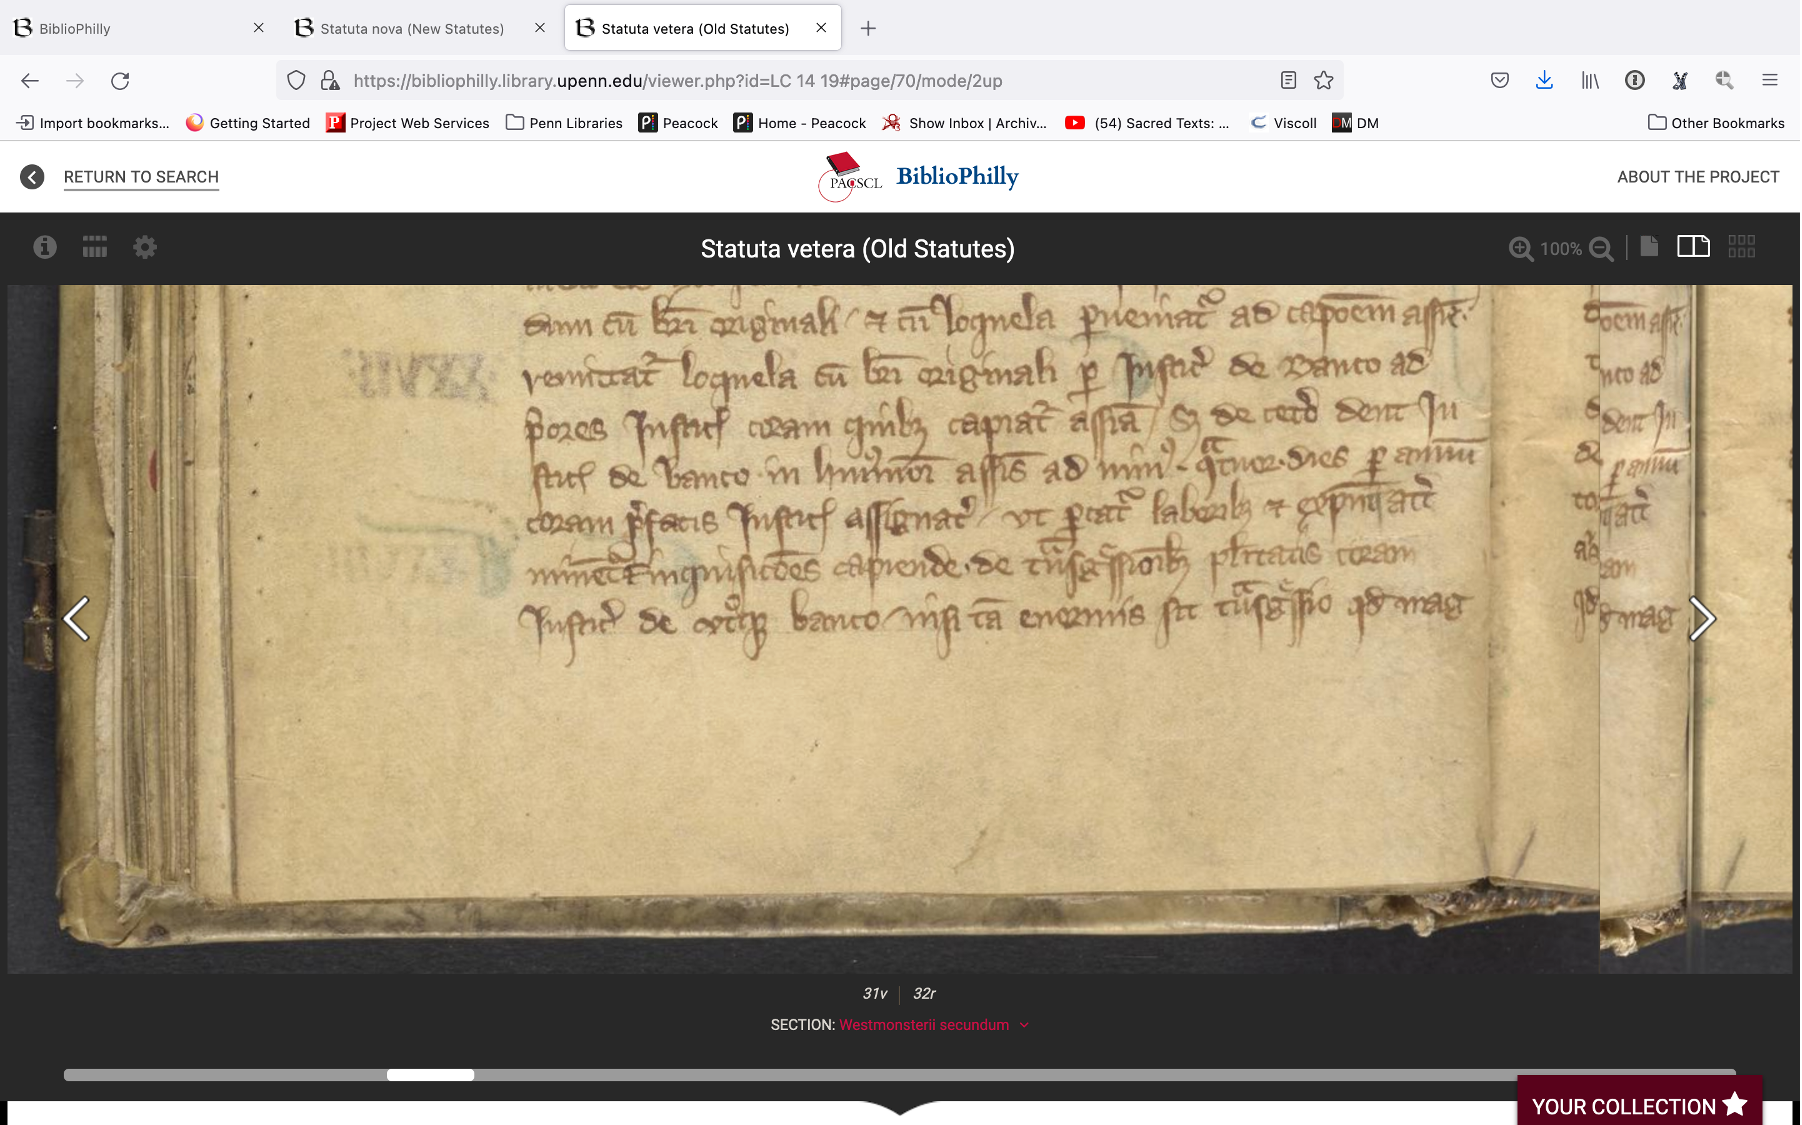Go to the previous page spread

(76, 618)
